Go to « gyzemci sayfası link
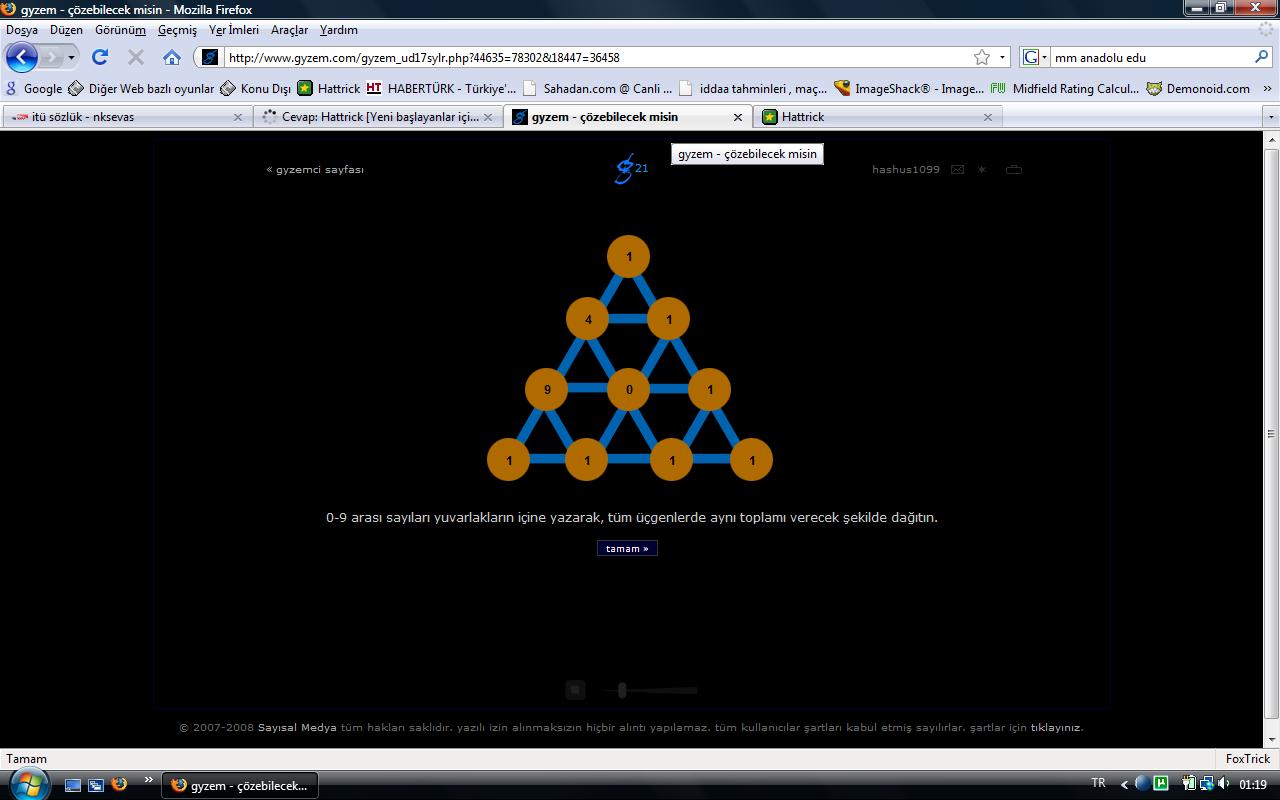The image size is (1280, 800). pyautogui.click(x=315, y=169)
